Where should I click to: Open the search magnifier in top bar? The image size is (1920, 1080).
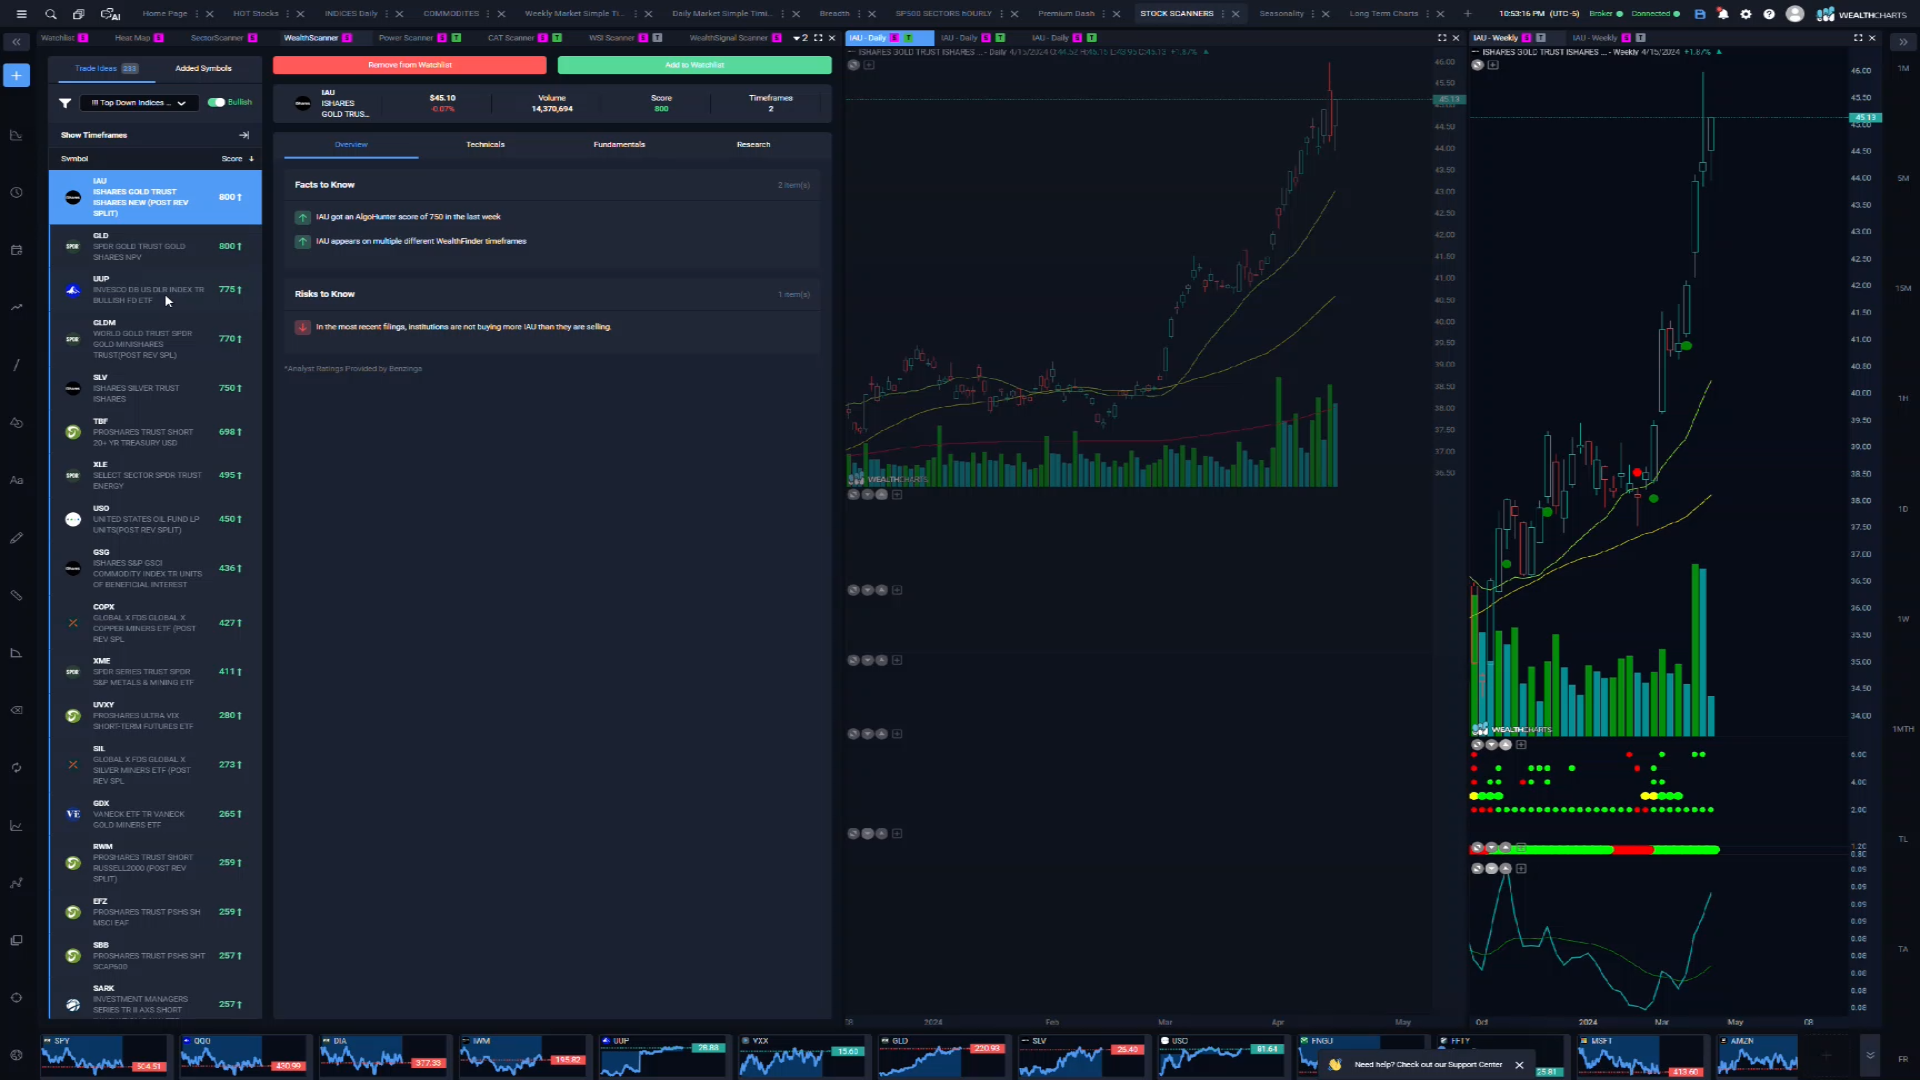click(50, 14)
